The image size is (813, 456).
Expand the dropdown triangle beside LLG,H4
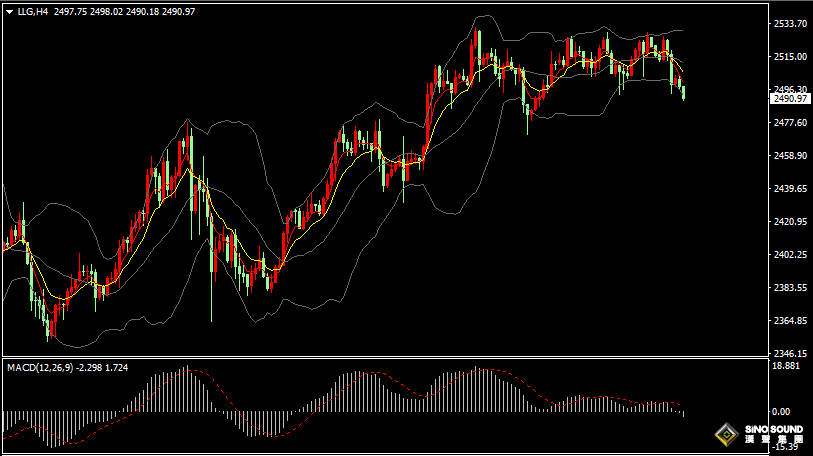pyautogui.click(x=9, y=12)
